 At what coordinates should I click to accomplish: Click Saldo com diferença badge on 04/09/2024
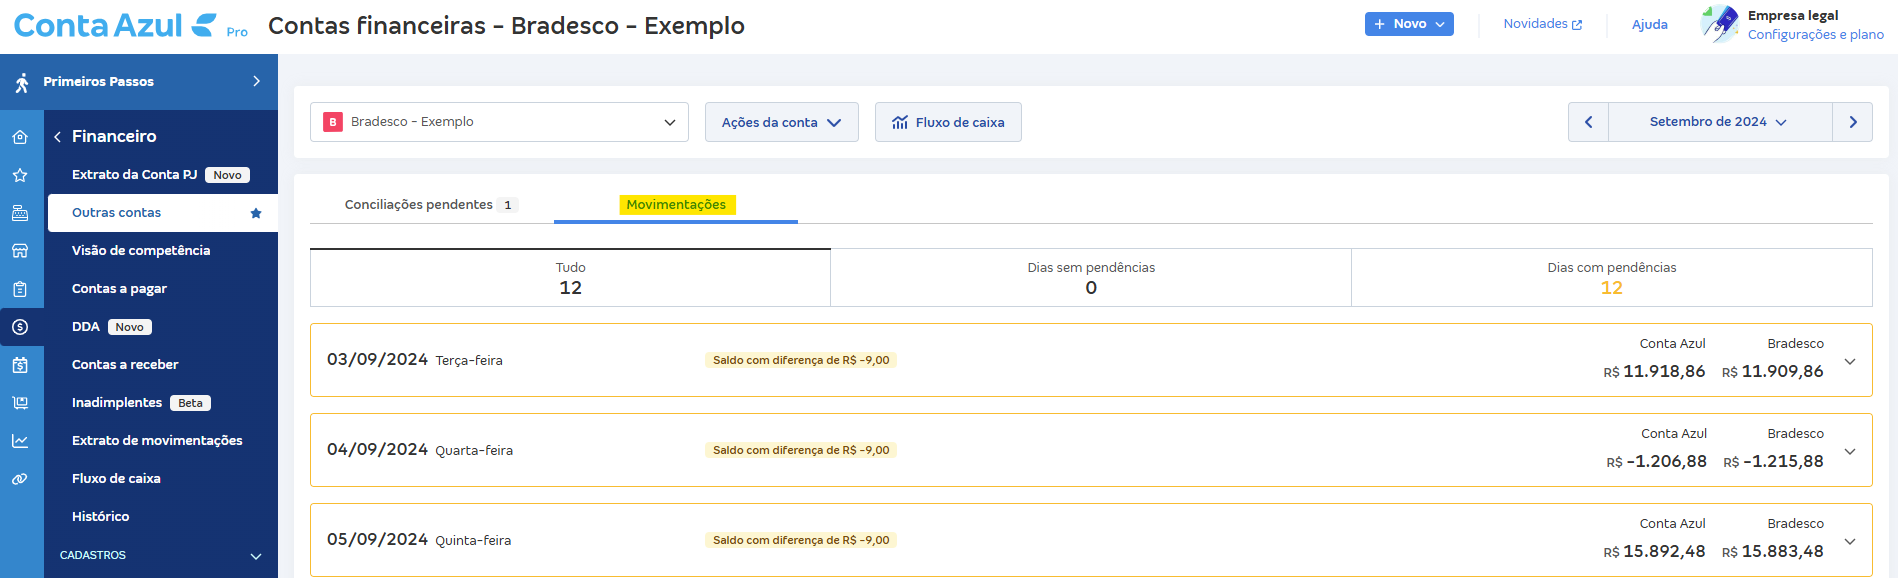(x=801, y=450)
